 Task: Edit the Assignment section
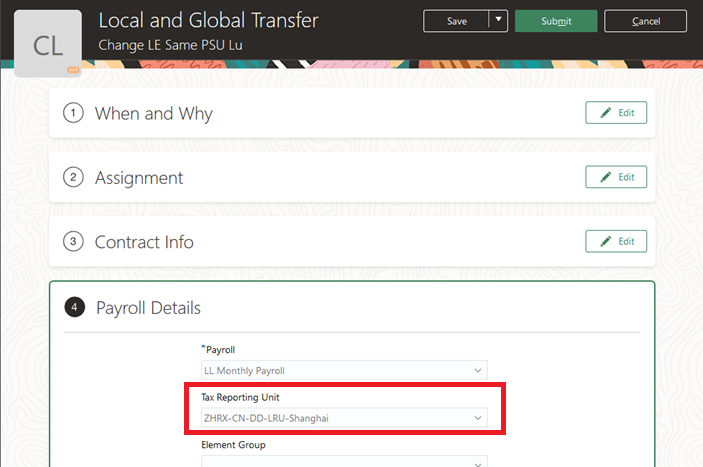coord(616,177)
